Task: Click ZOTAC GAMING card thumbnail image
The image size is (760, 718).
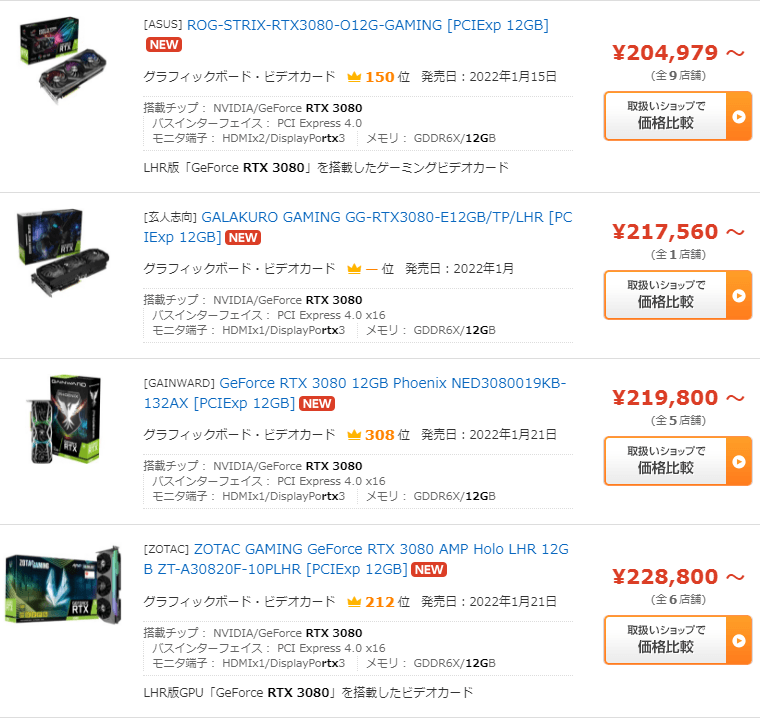Action: [63, 584]
